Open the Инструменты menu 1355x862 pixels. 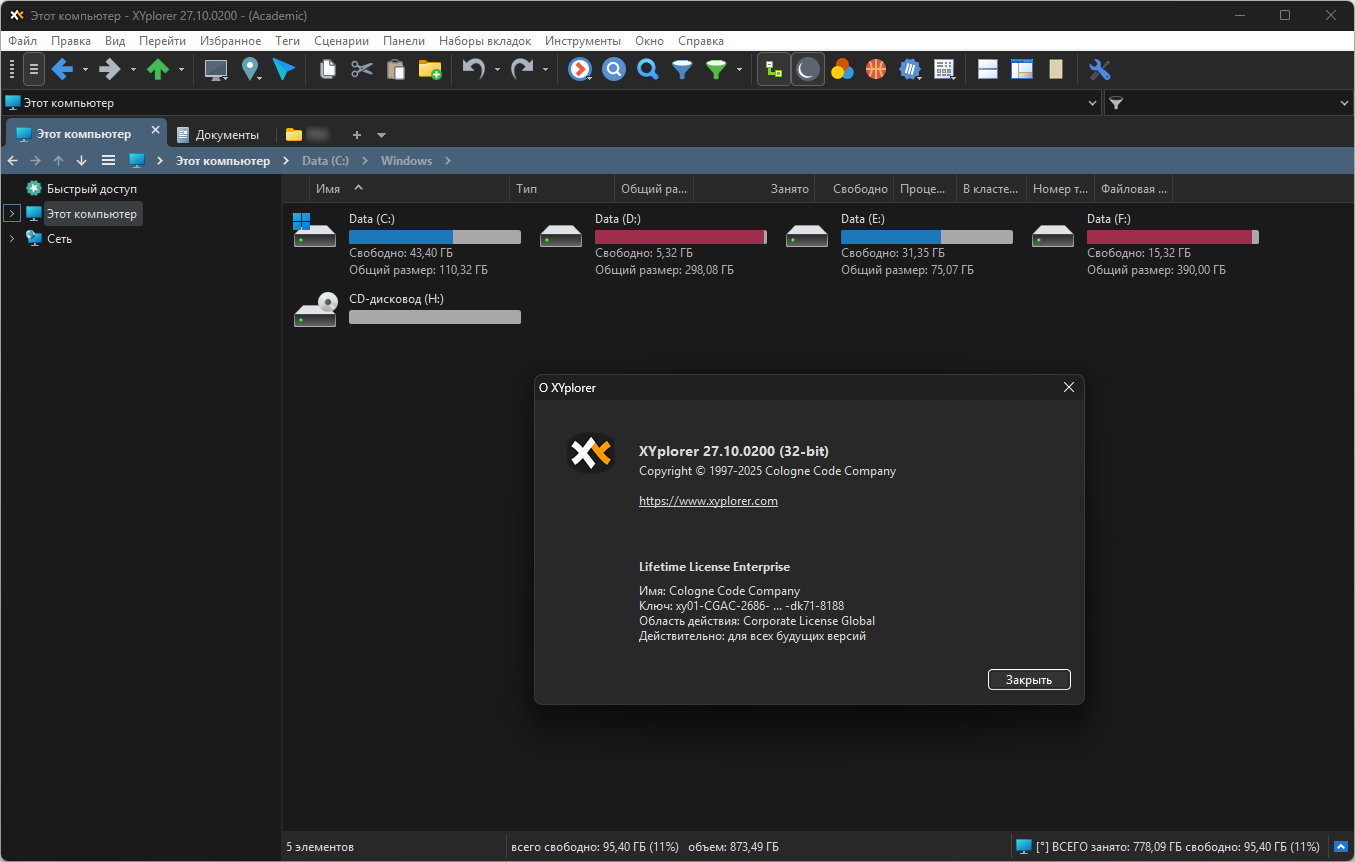583,41
